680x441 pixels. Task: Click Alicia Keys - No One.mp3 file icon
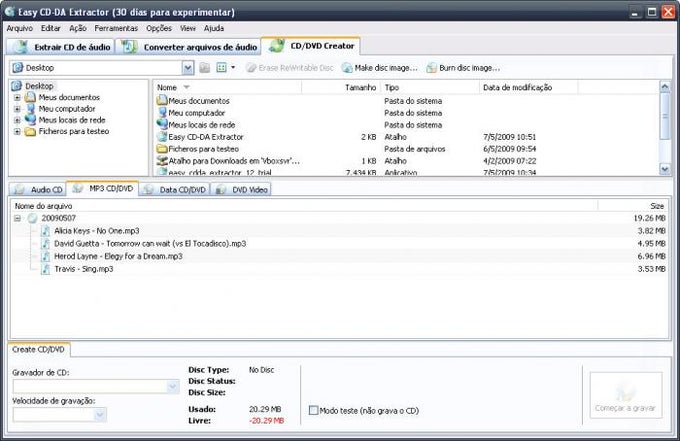click(46, 231)
